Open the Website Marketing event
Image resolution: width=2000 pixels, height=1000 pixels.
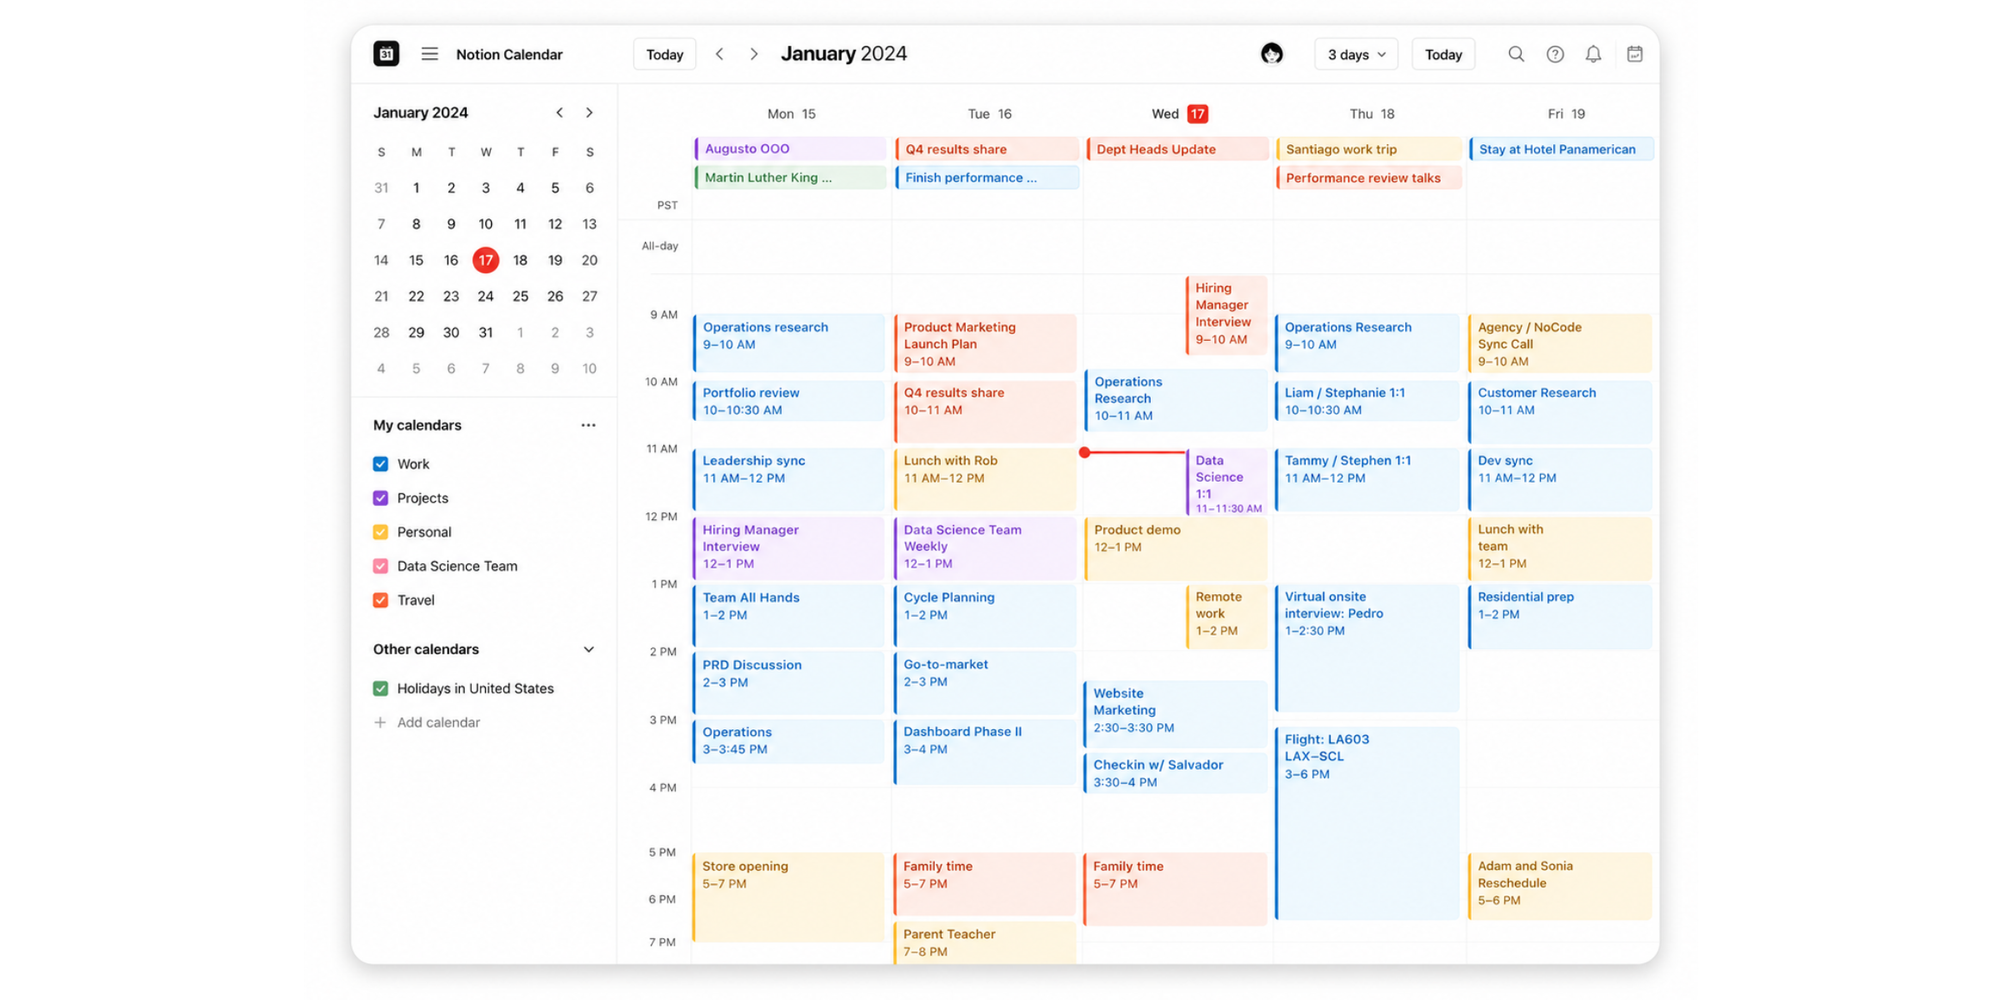tap(1176, 713)
